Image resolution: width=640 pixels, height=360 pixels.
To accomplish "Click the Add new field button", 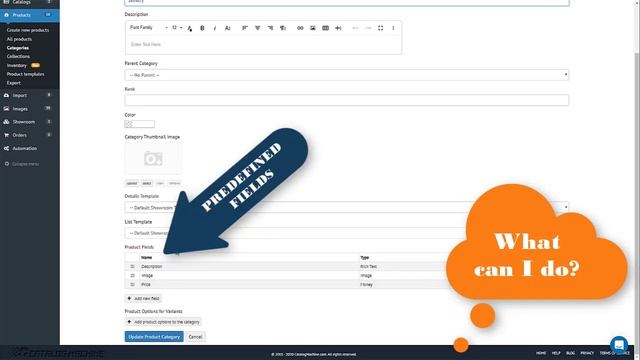I will 143,298.
